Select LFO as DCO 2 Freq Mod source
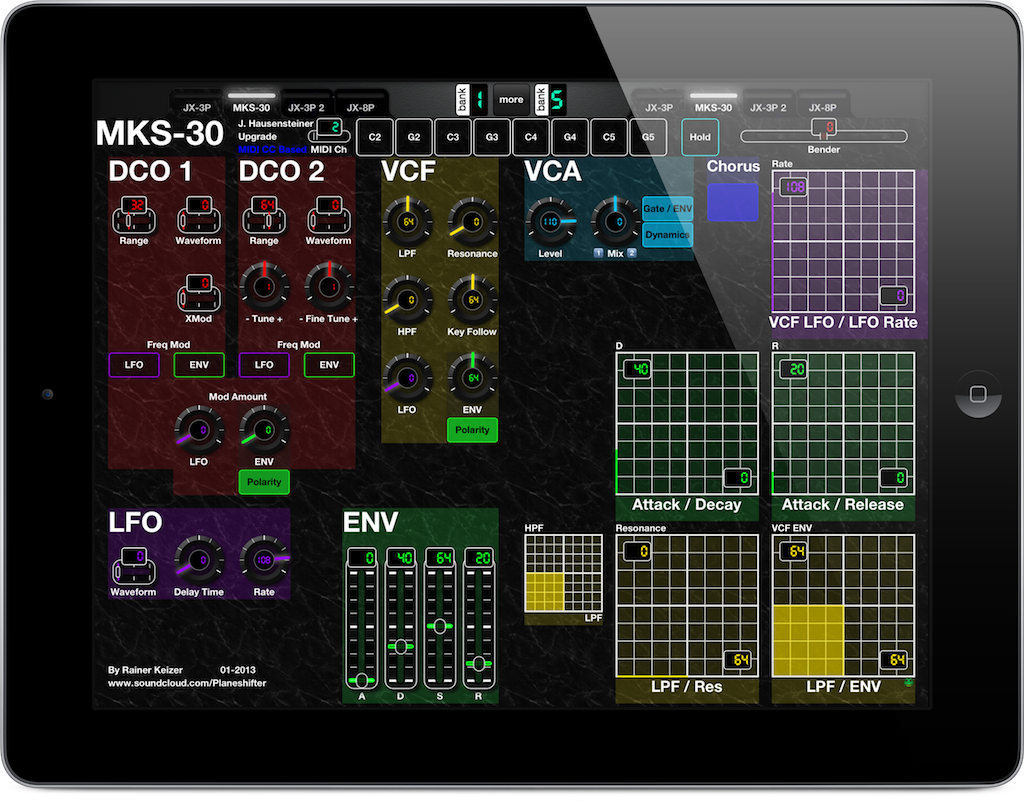 (x=263, y=365)
